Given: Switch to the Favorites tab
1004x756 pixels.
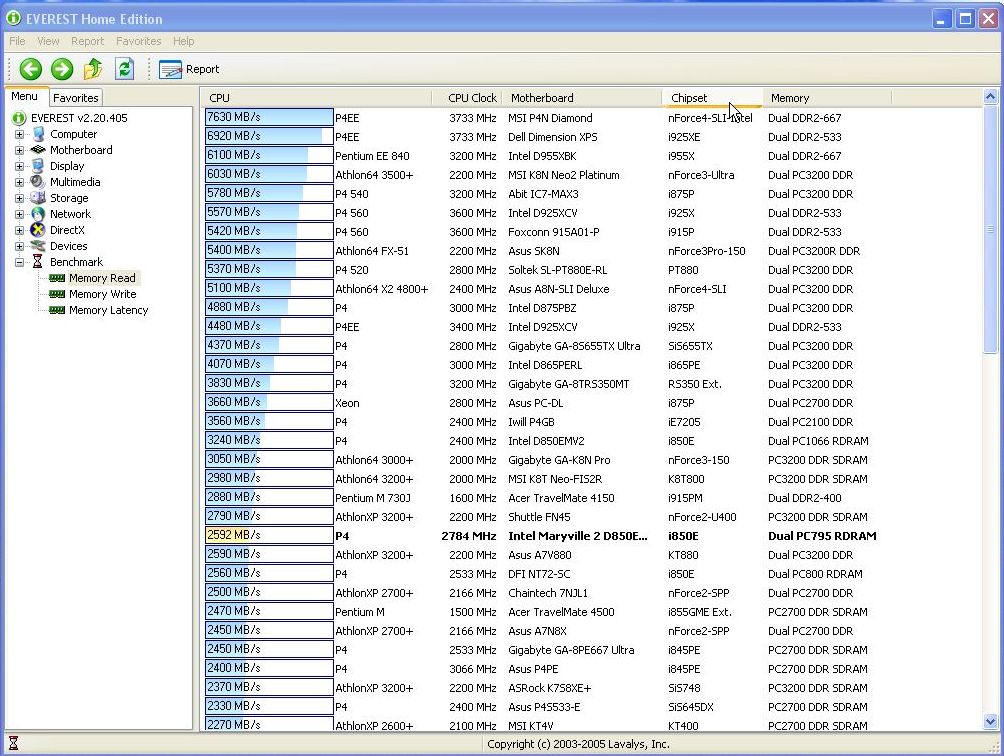Looking at the screenshot, I should (76, 98).
